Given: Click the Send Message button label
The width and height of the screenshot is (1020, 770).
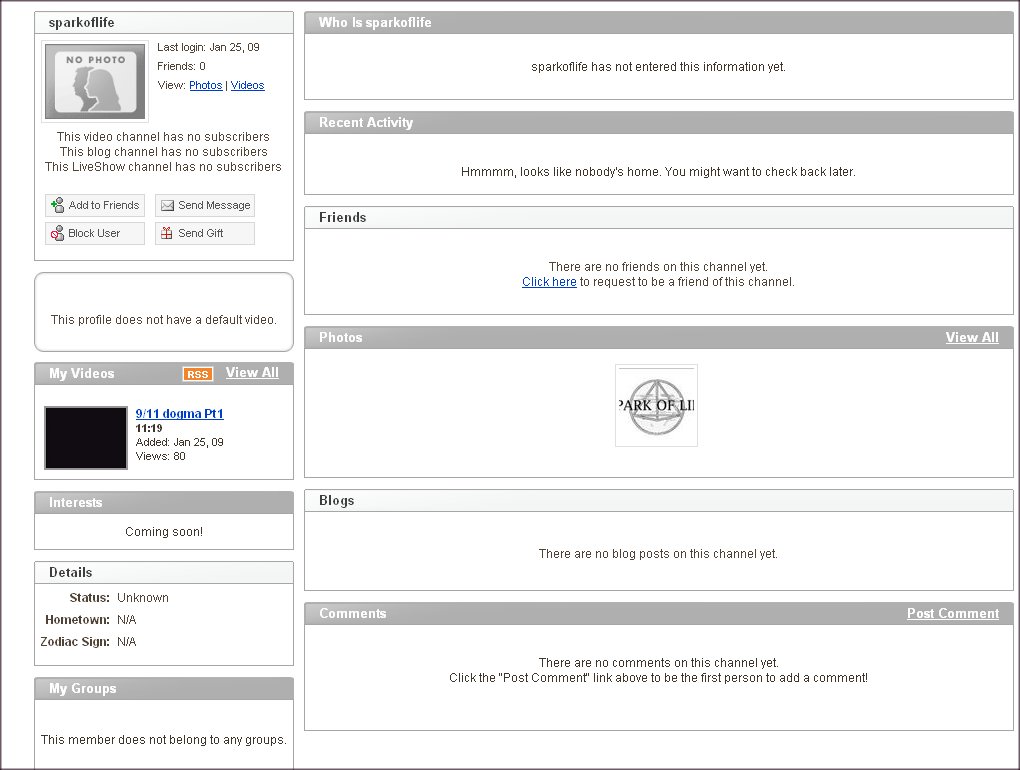Looking at the screenshot, I should coord(214,205).
